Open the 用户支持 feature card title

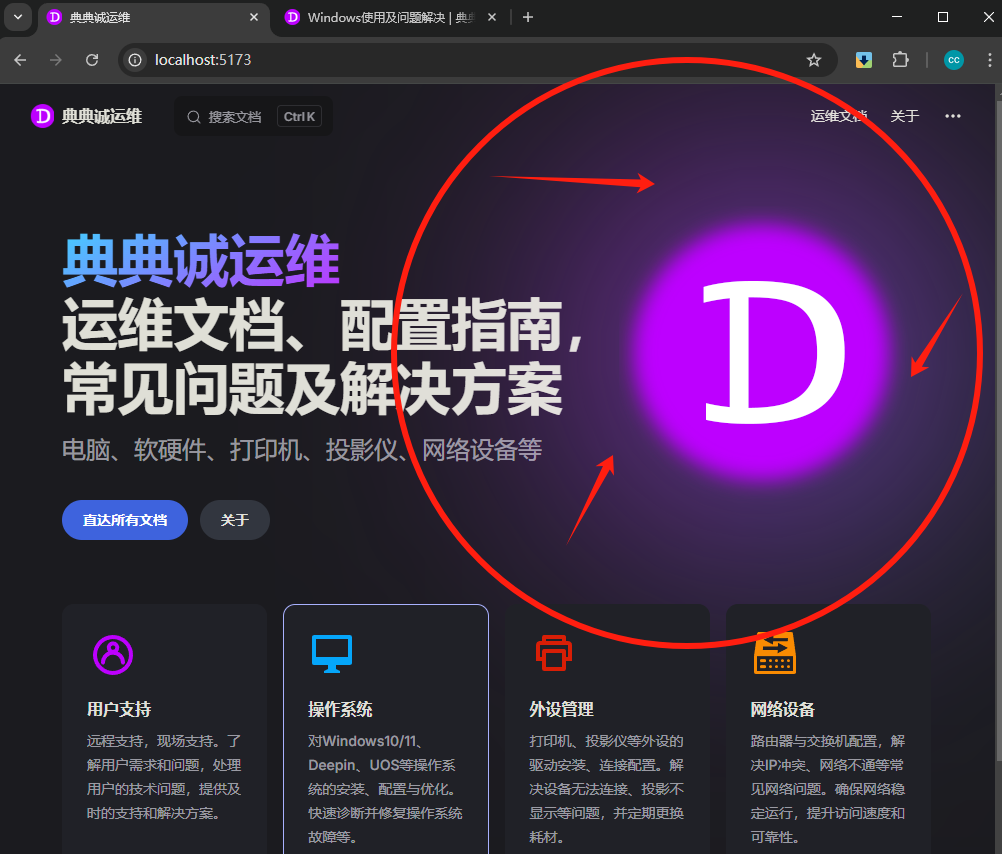point(119,710)
